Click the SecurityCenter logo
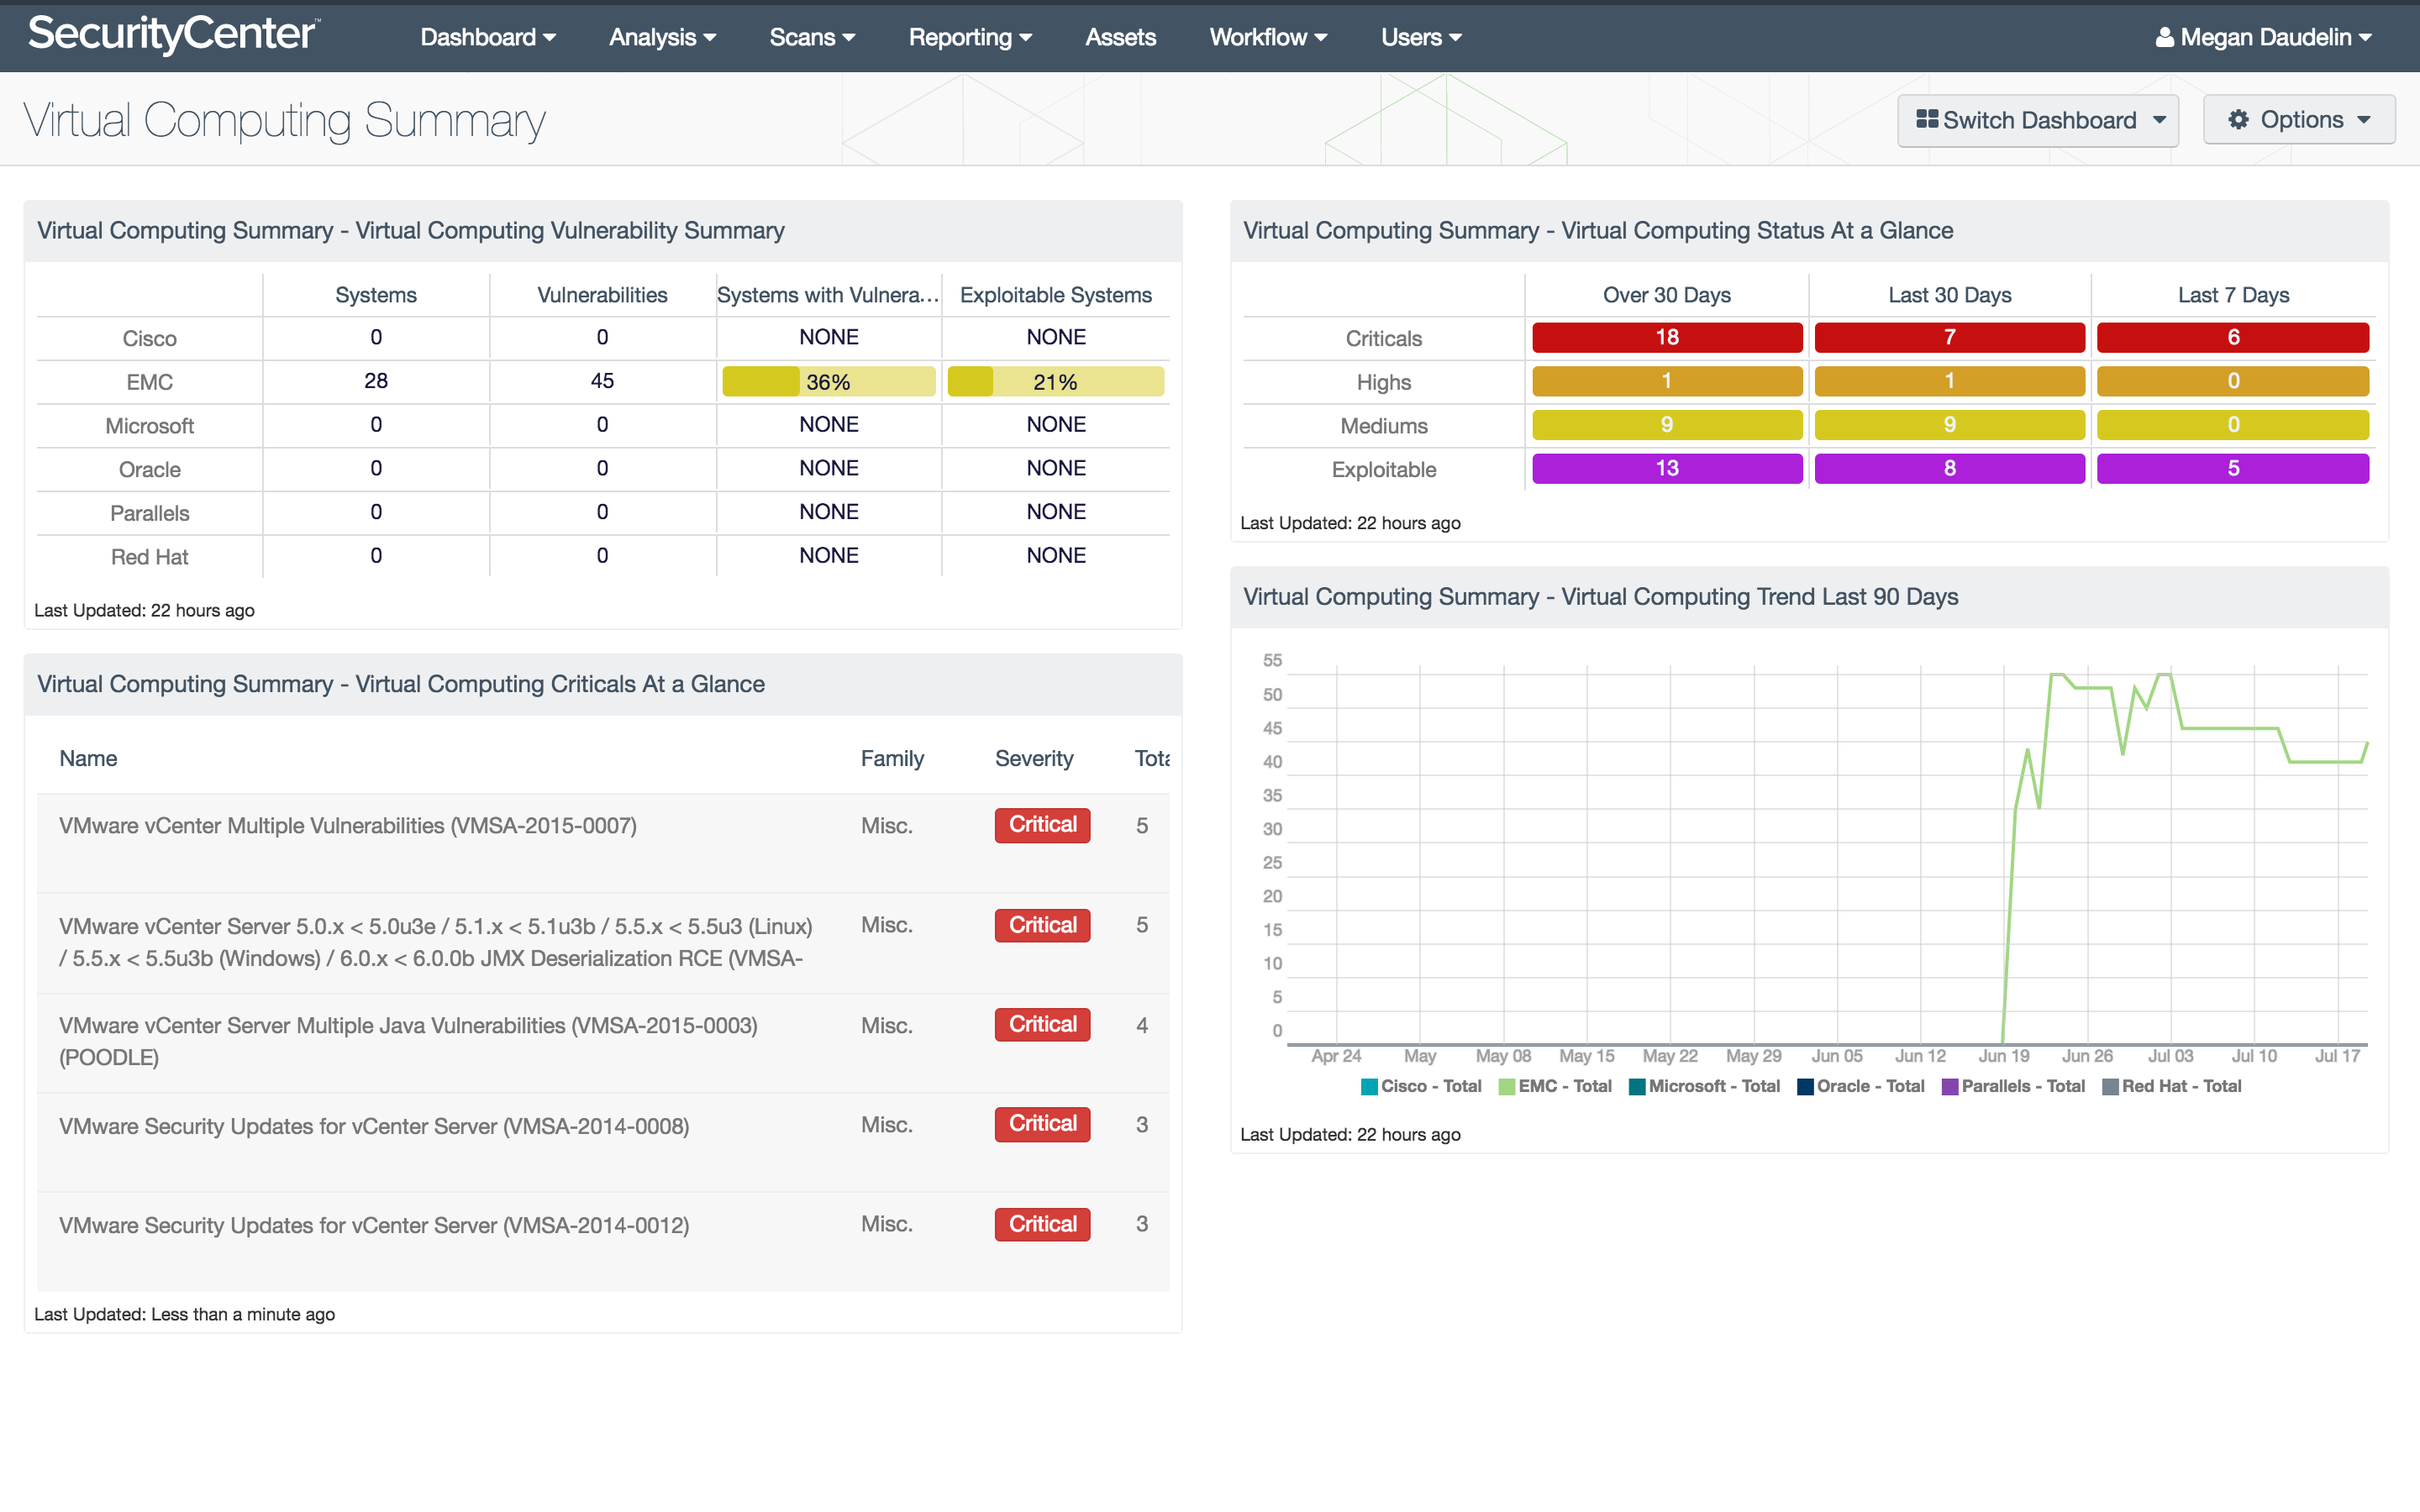 [x=173, y=34]
